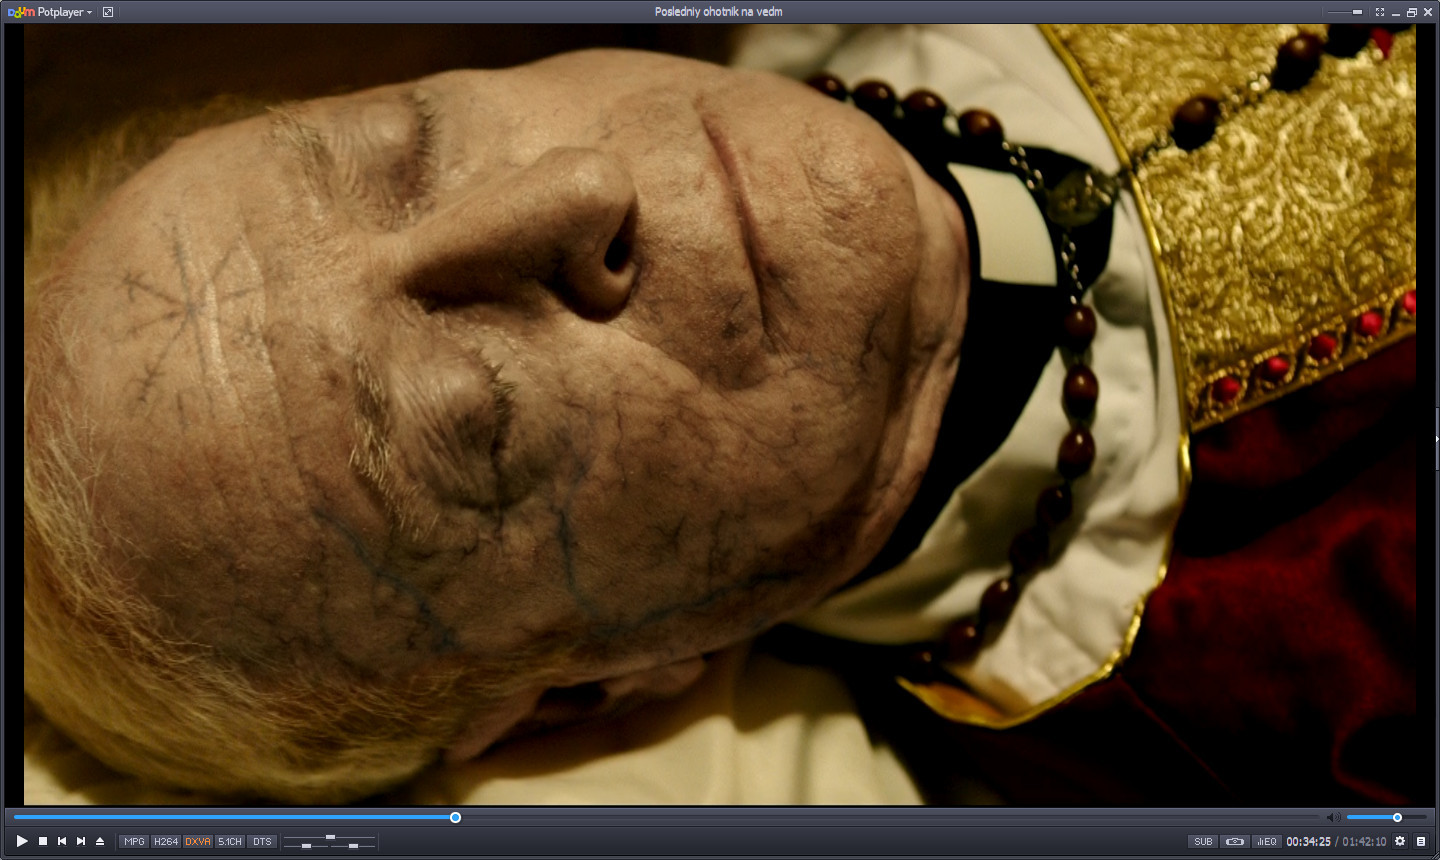Click the lower-left mini slider near DTS
Viewport: 1440px width, 860px height.
[306, 846]
